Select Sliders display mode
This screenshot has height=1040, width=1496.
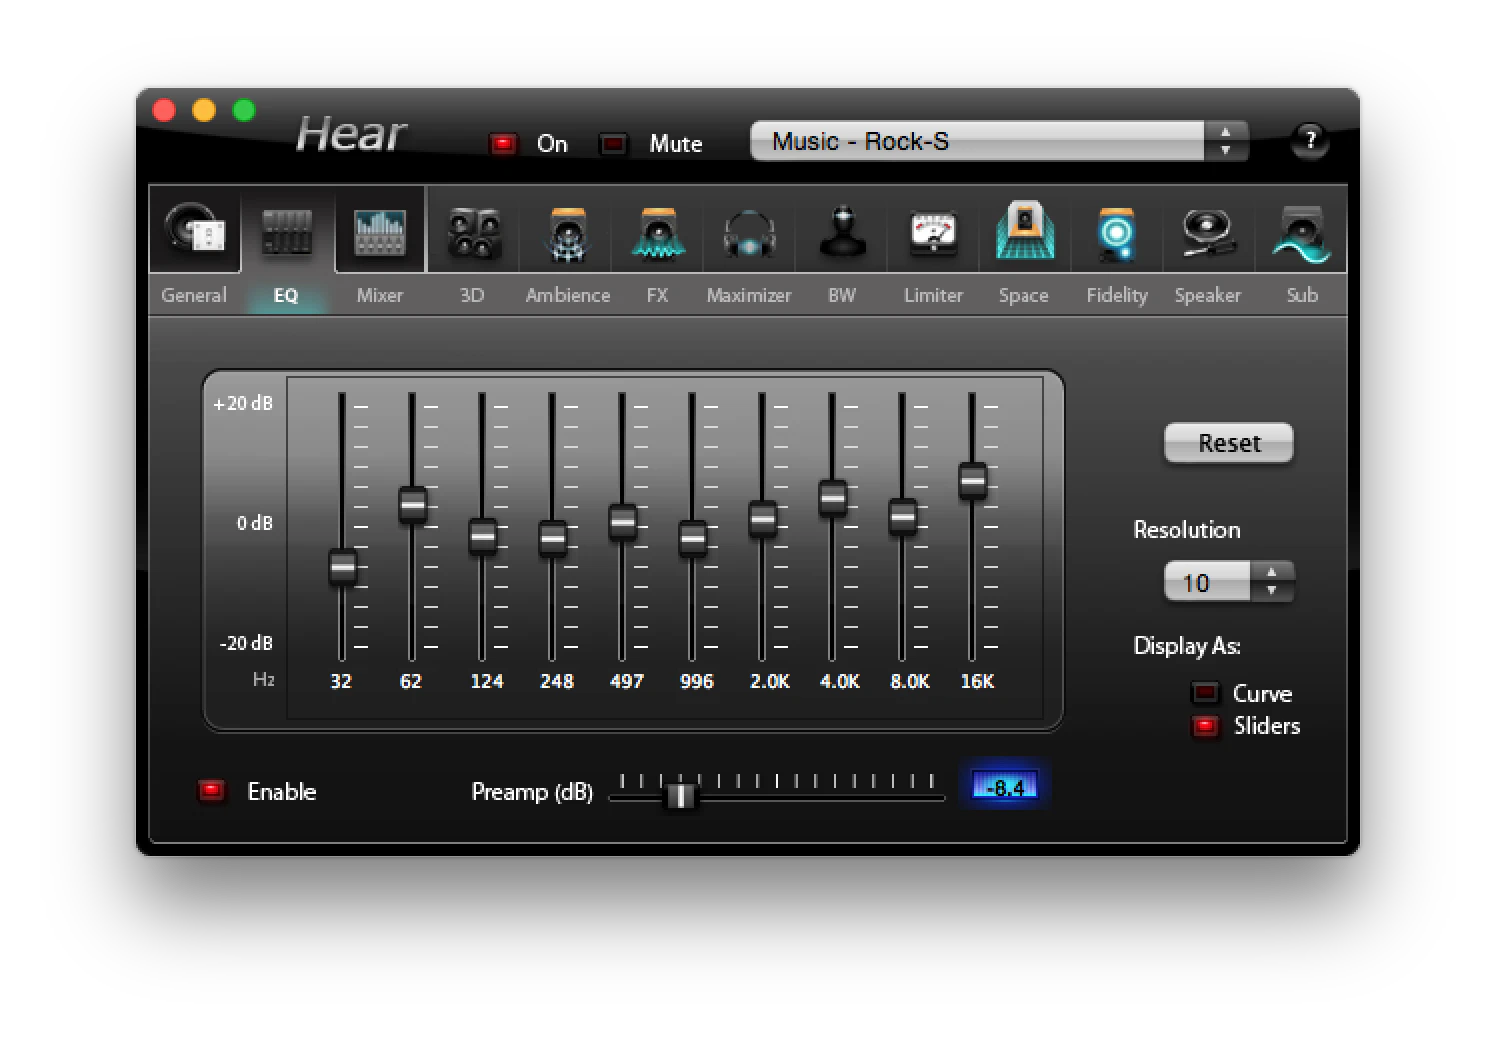pyautogui.click(x=1206, y=725)
